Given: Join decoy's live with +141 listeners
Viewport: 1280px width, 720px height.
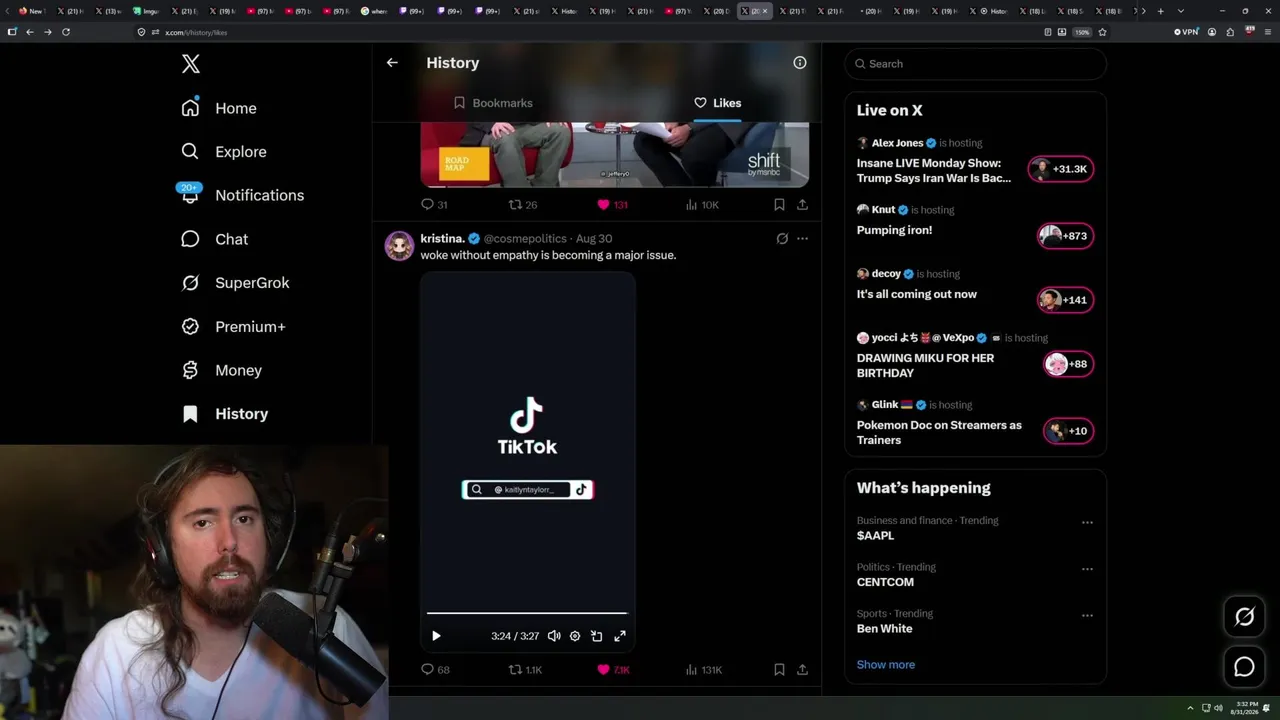Looking at the screenshot, I should pos(1066,300).
